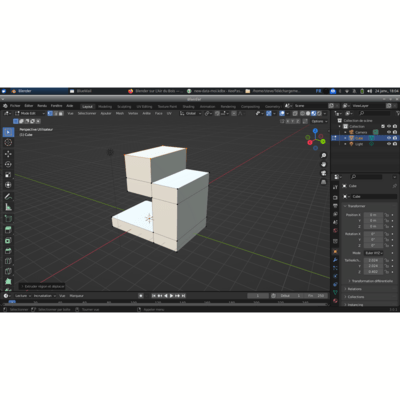Open the Mode Edit dropdown
Image resolution: width=400 pixels, height=400 pixels.
tap(30, 113)
